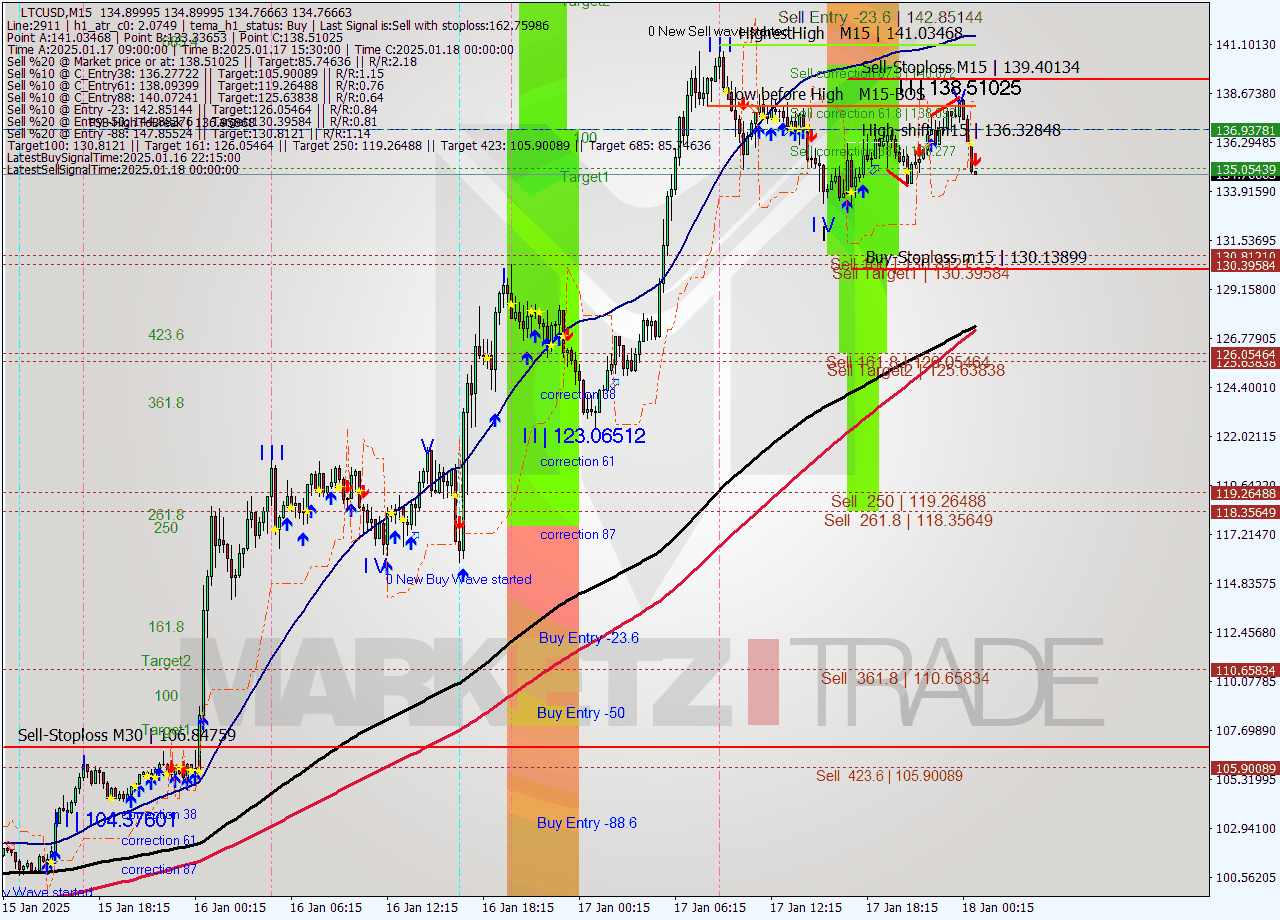Click the 'M15-BOS | 138.51025' label
Screen dimensions: 1280x920
(x=939, y=89)
